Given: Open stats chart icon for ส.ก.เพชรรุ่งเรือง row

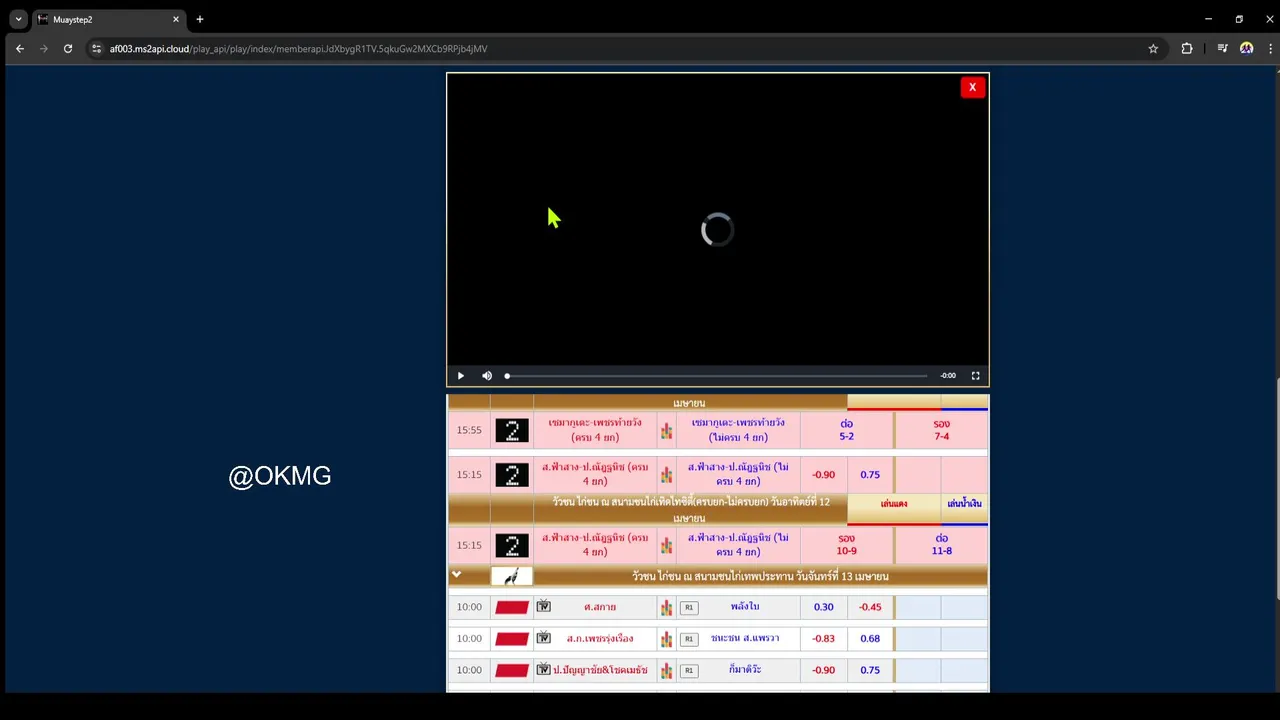Looking at the screenshot, I should [666, 639].
